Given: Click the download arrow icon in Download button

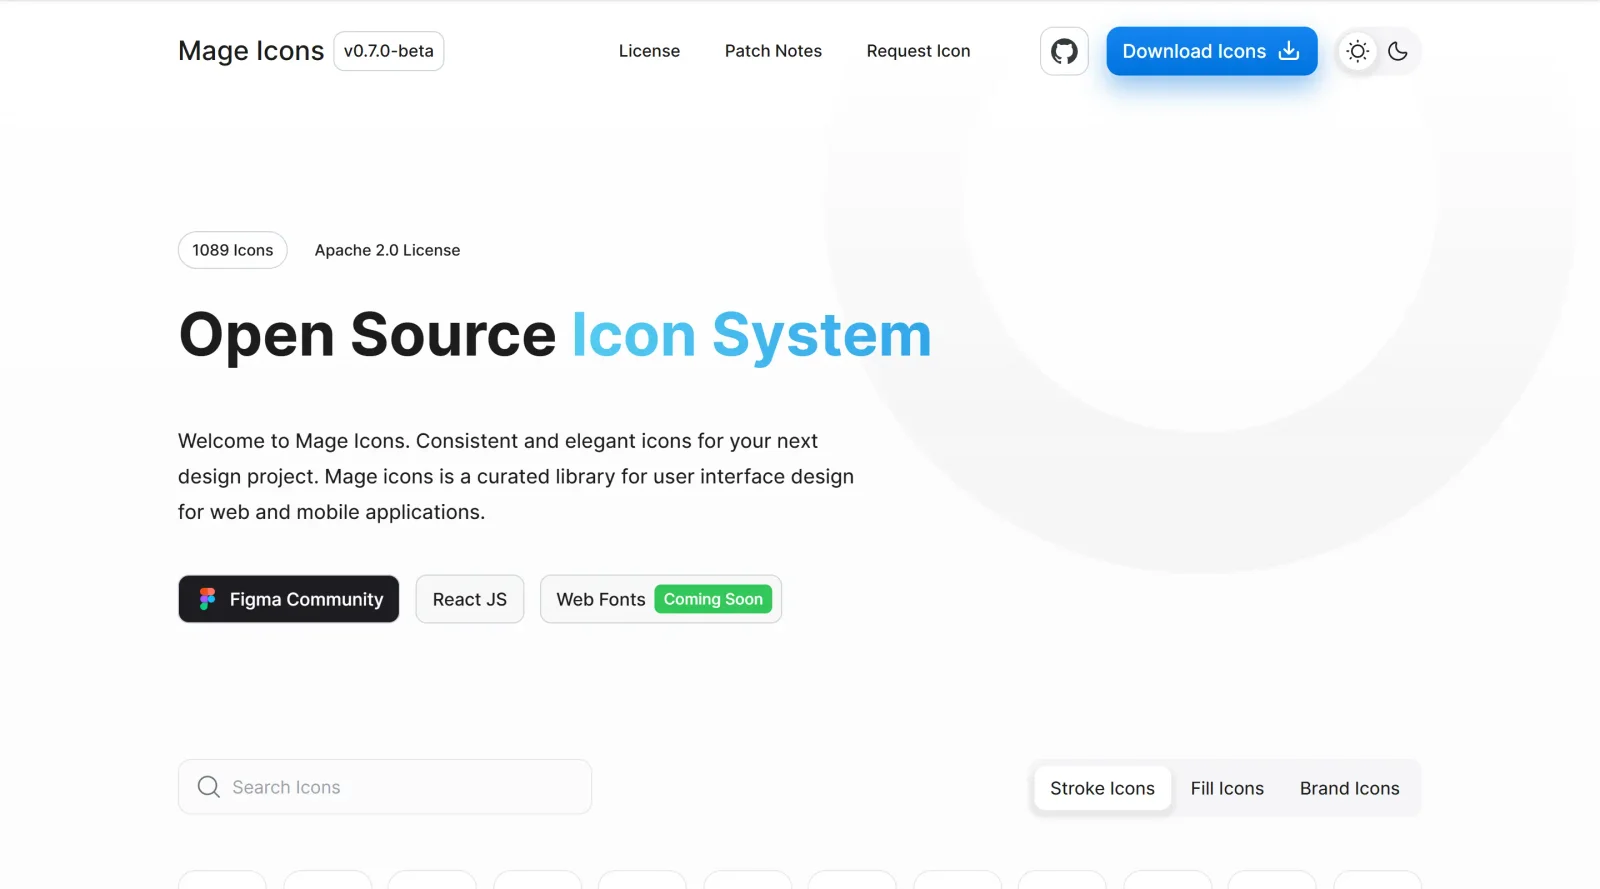Looking at the screenshot, I should coord(1289,51).
